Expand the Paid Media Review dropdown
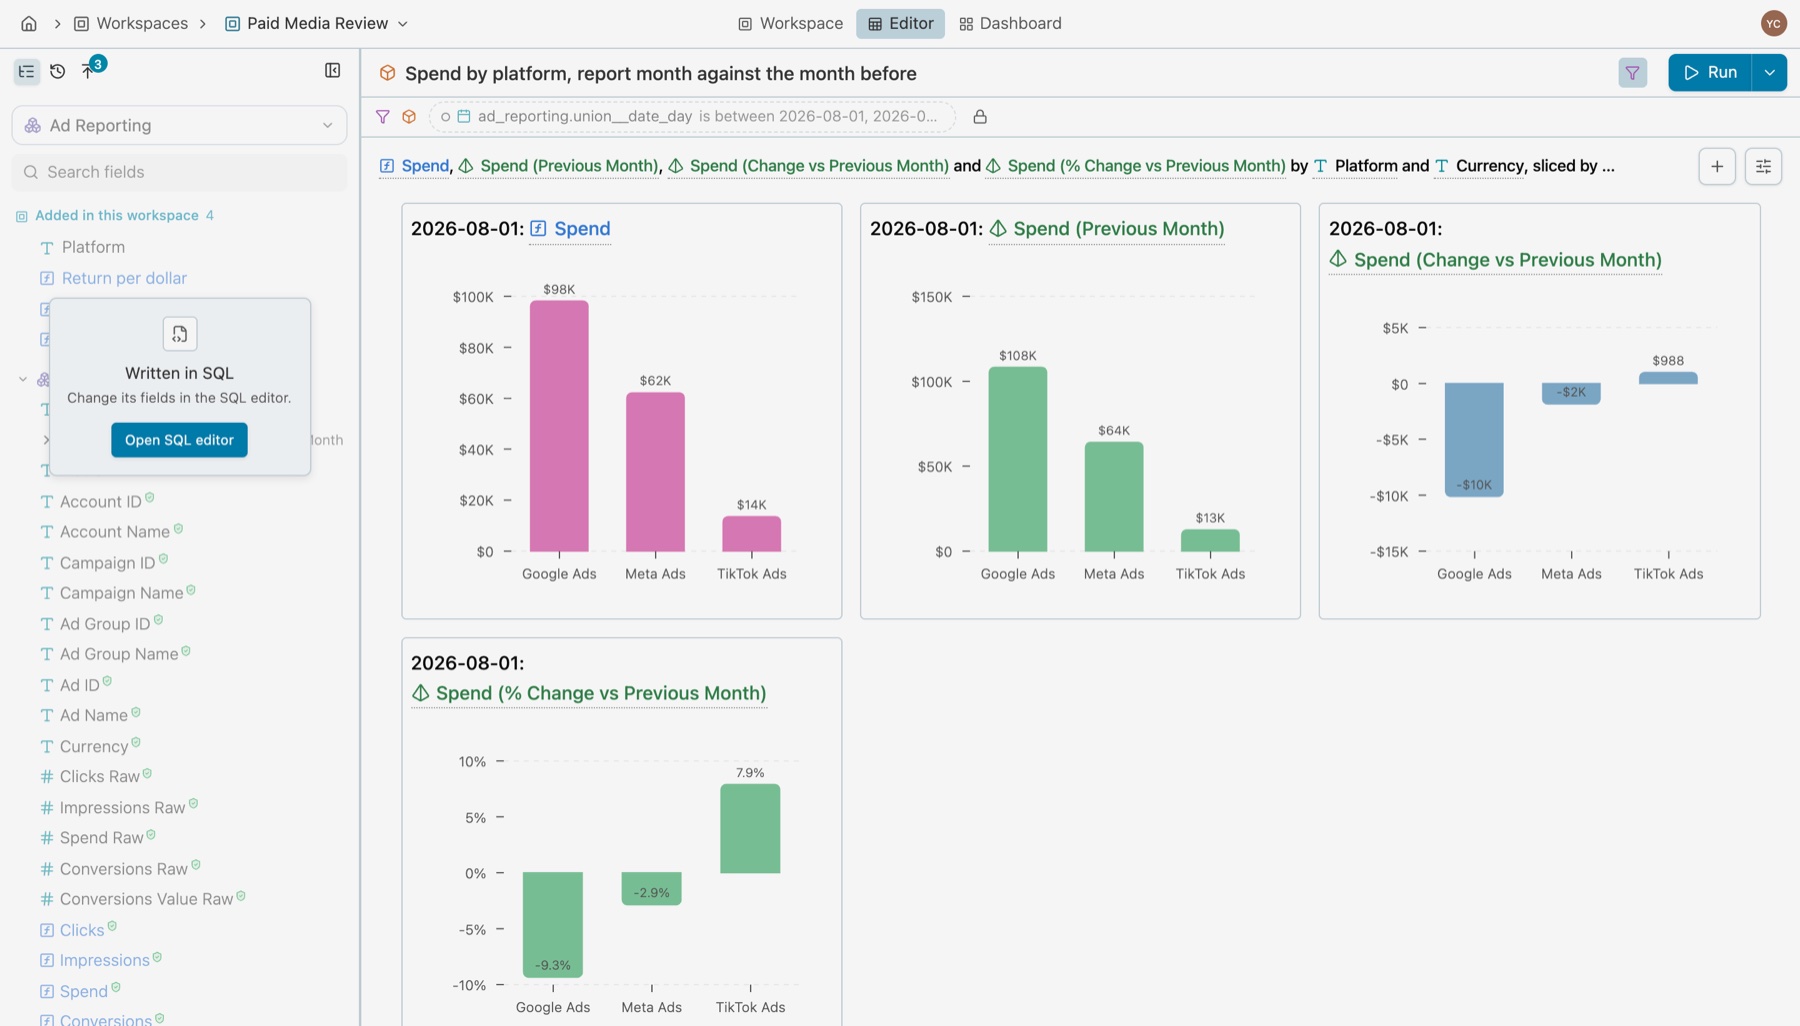Viewport: 1800px width, 1026px height. tap(403, 23)
